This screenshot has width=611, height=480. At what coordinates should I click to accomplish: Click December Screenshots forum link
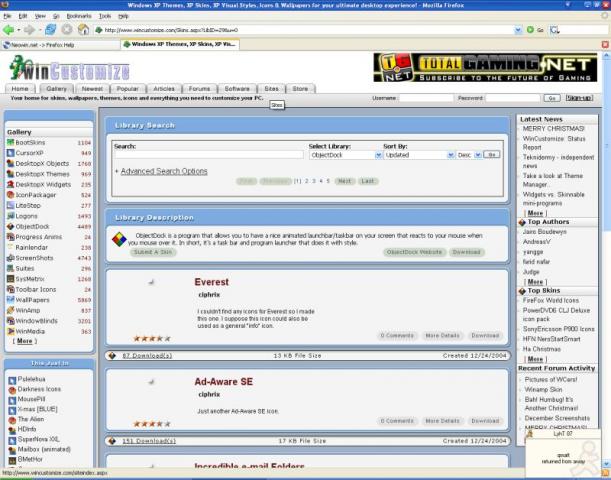click(x=557, y=418)
